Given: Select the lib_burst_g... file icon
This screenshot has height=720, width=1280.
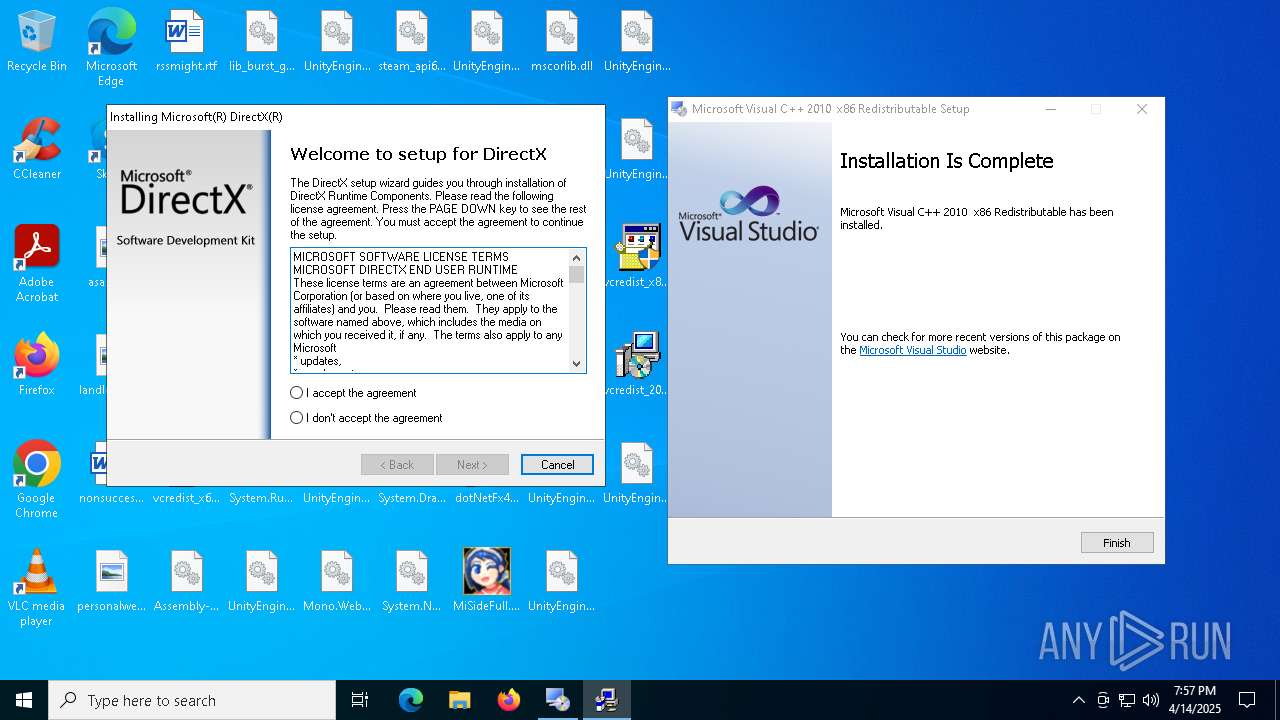Looking at the screenshot, I should 261,42.
